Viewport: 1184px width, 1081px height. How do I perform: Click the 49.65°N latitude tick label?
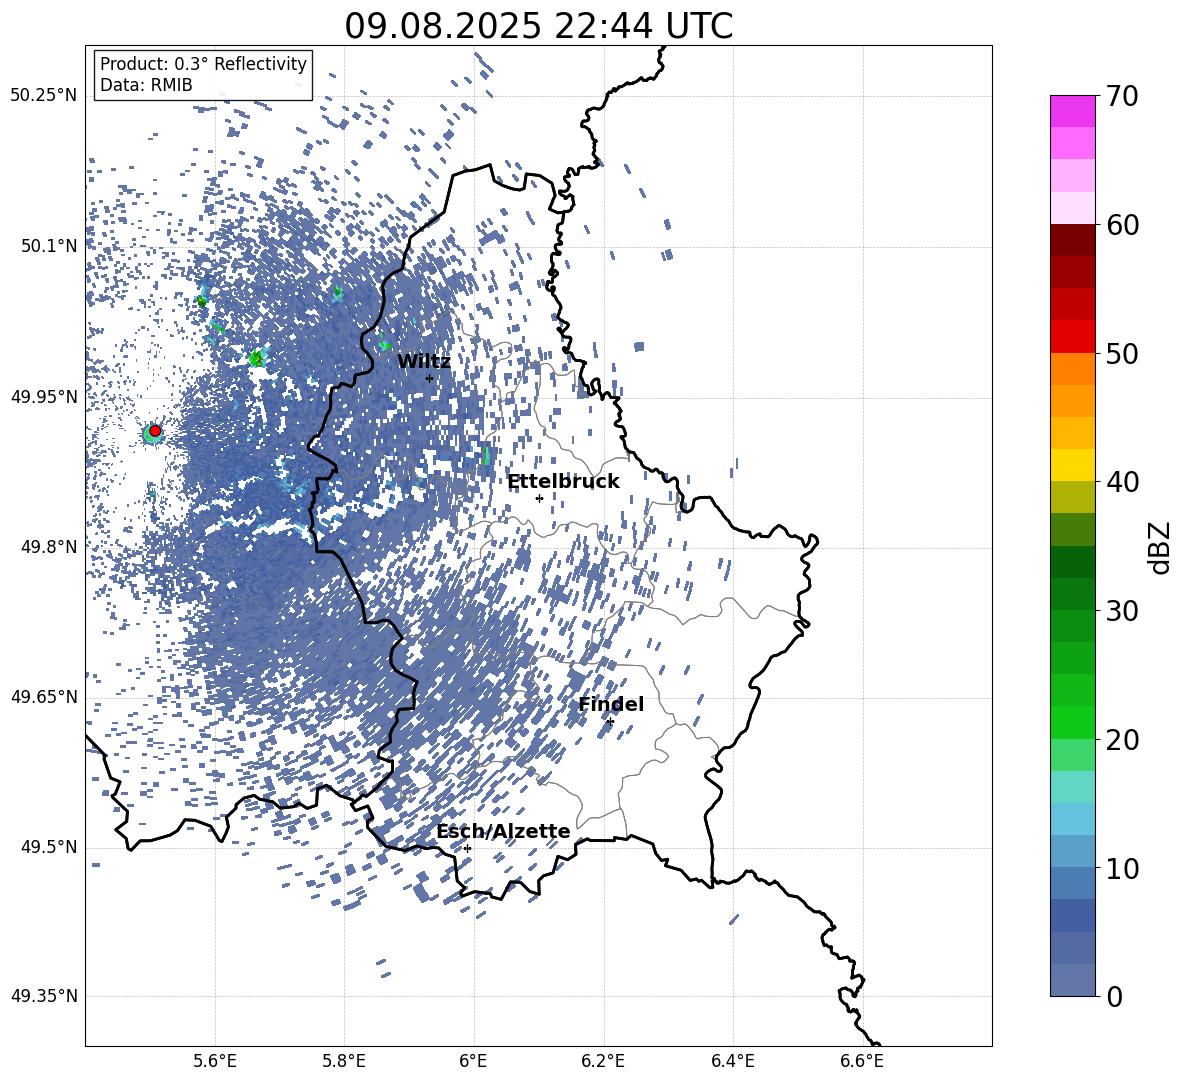[44, 697]
